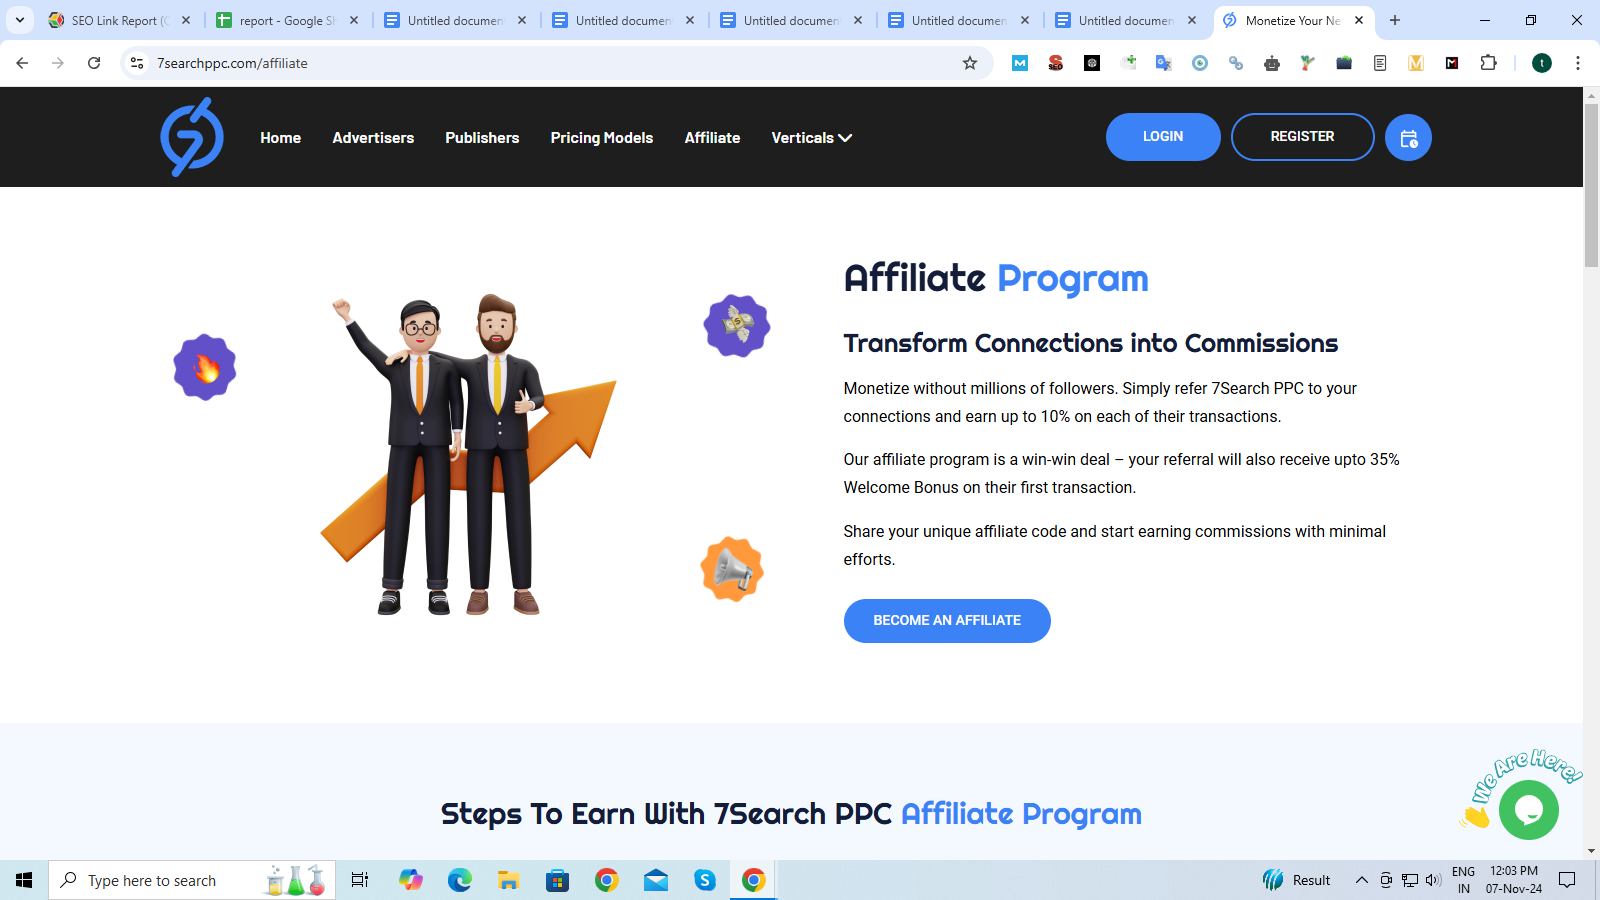Open the Pricing Models menu item
Screen dimensions: 1600x900
point(601,138)
